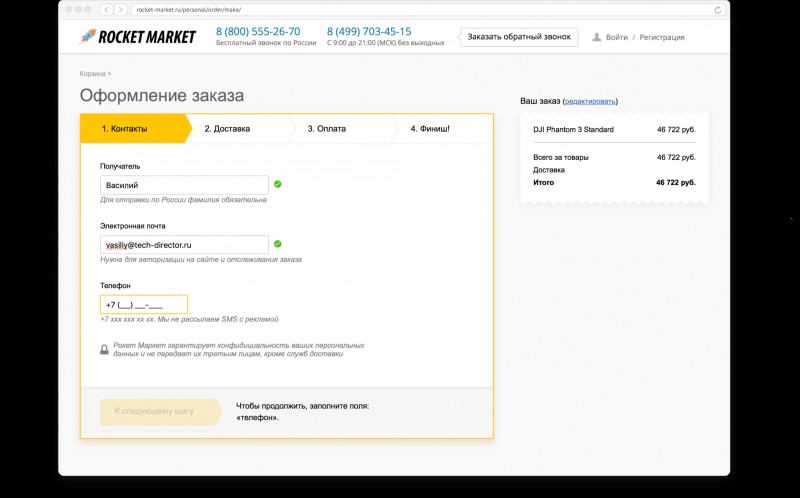800x498 pixels.
Task: Click Заказать обратный звонок button
Action: [519, 37]
